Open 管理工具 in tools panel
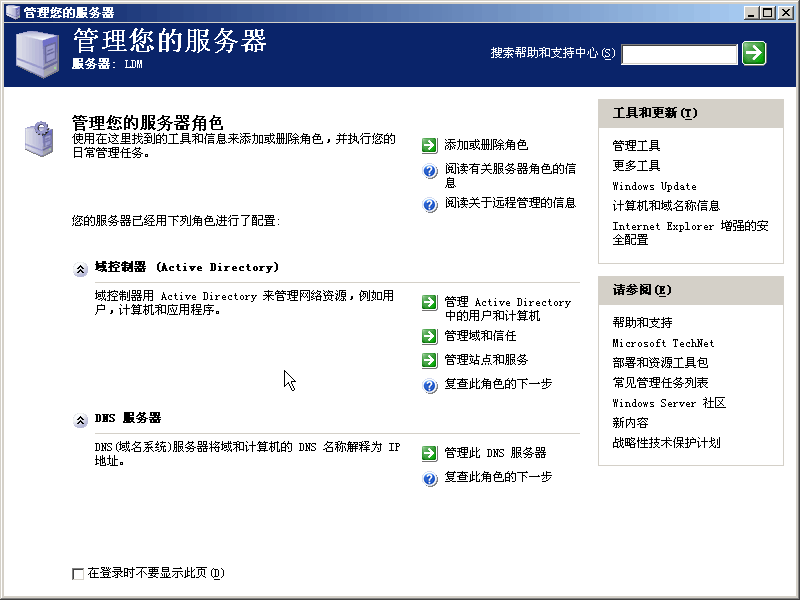800x600 pixels. (636, 146)
